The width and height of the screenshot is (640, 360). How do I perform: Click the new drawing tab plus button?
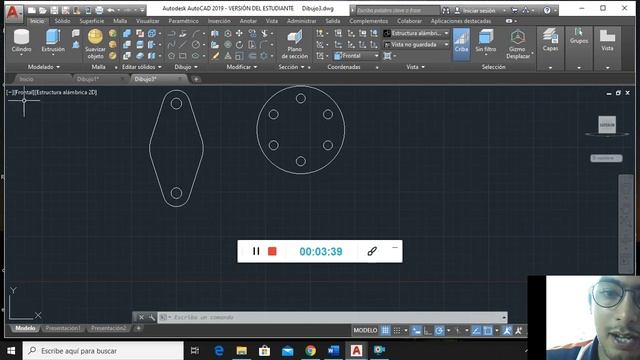pyautogui.click(x=196, y=79)
